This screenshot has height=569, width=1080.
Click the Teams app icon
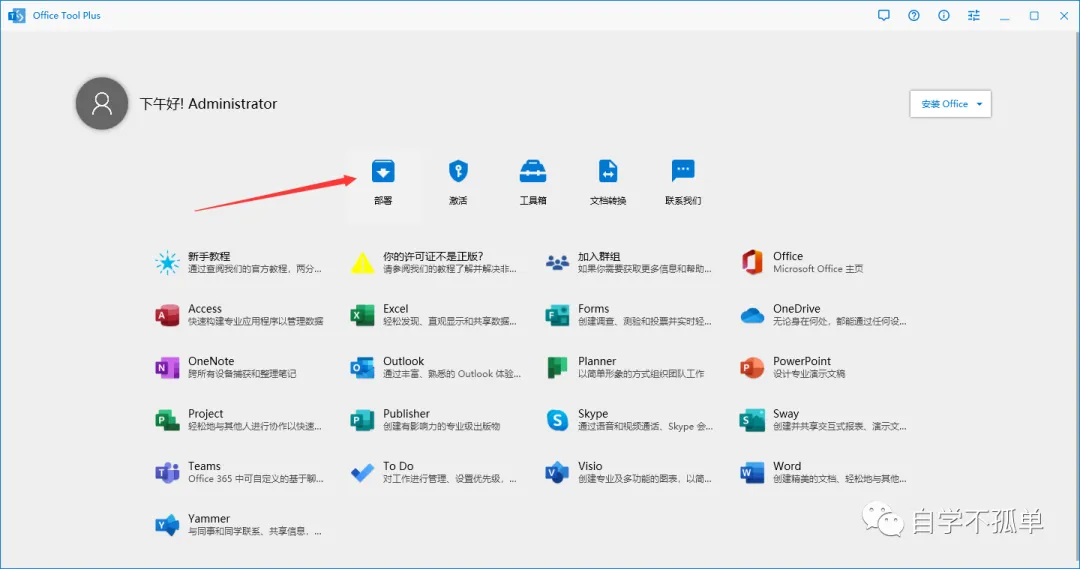click(x=167, y=473)
